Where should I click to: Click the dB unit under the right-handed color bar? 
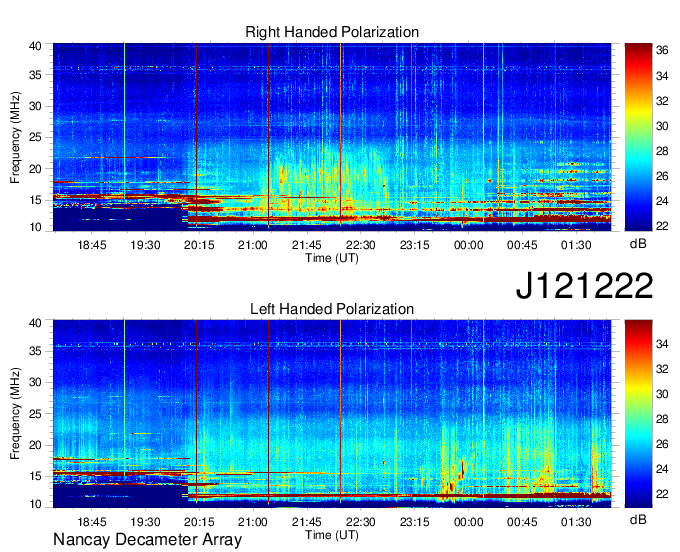[x=638, y=244]
